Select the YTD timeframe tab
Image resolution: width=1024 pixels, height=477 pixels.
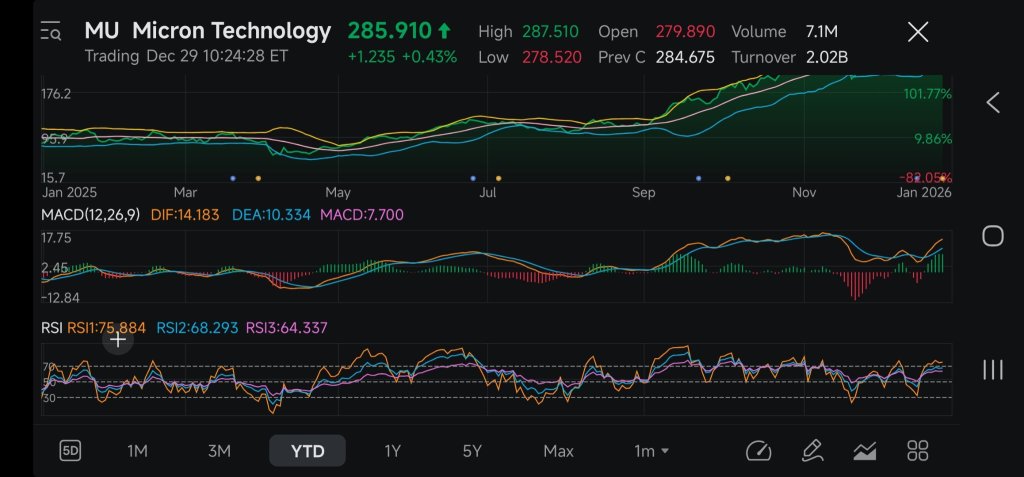click(308, 451)
